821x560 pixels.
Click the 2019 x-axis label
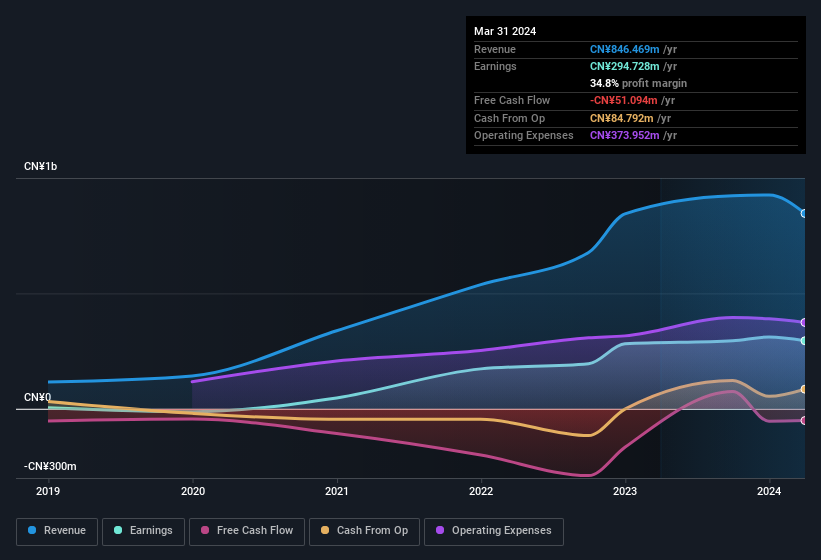[x=48, y=491]
